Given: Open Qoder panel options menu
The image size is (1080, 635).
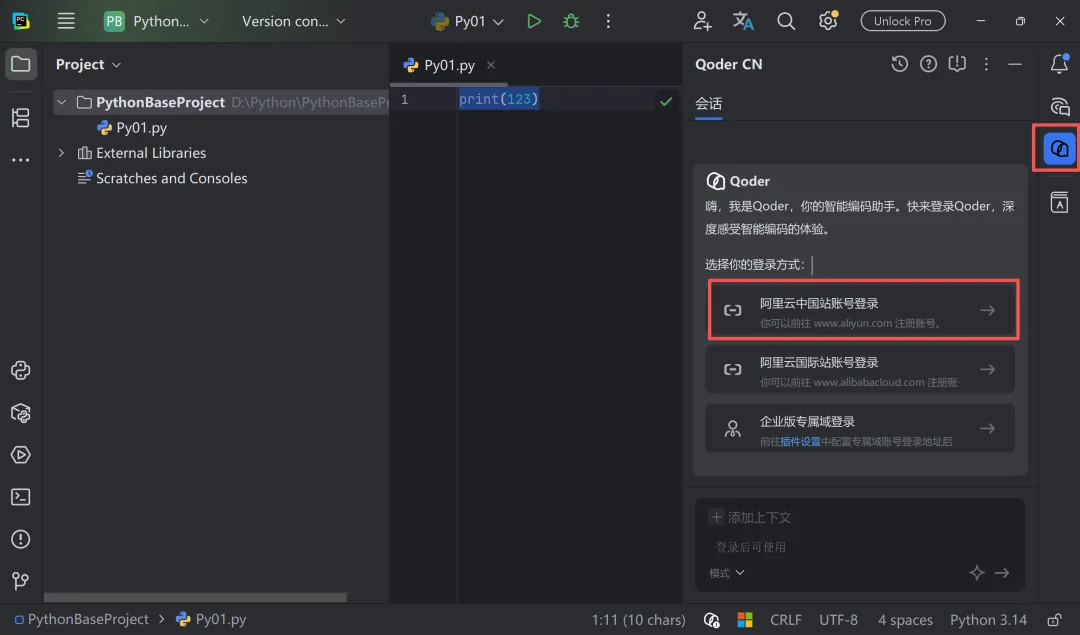Looking at the screenshot, I should tap(986, 64).
